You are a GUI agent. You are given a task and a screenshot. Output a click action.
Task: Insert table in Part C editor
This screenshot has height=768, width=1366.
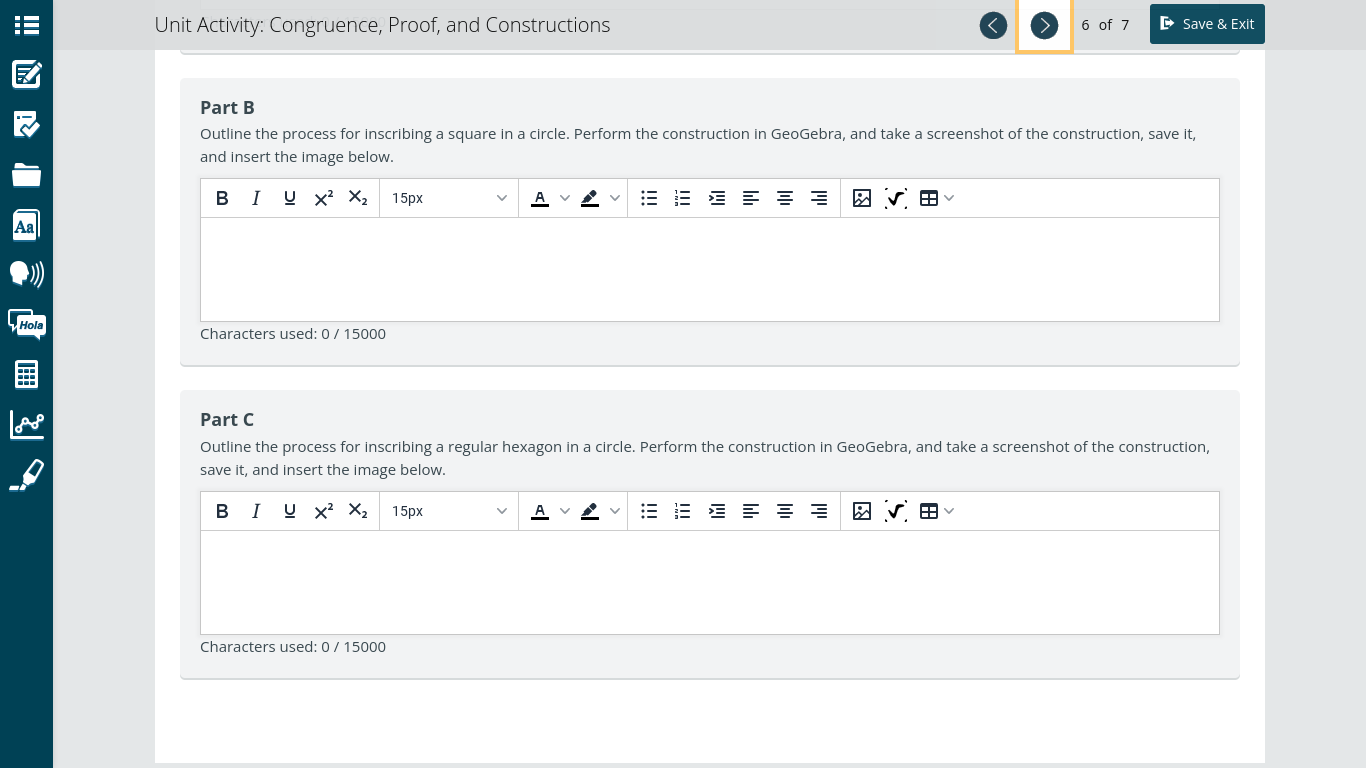(x=929, y=511)
